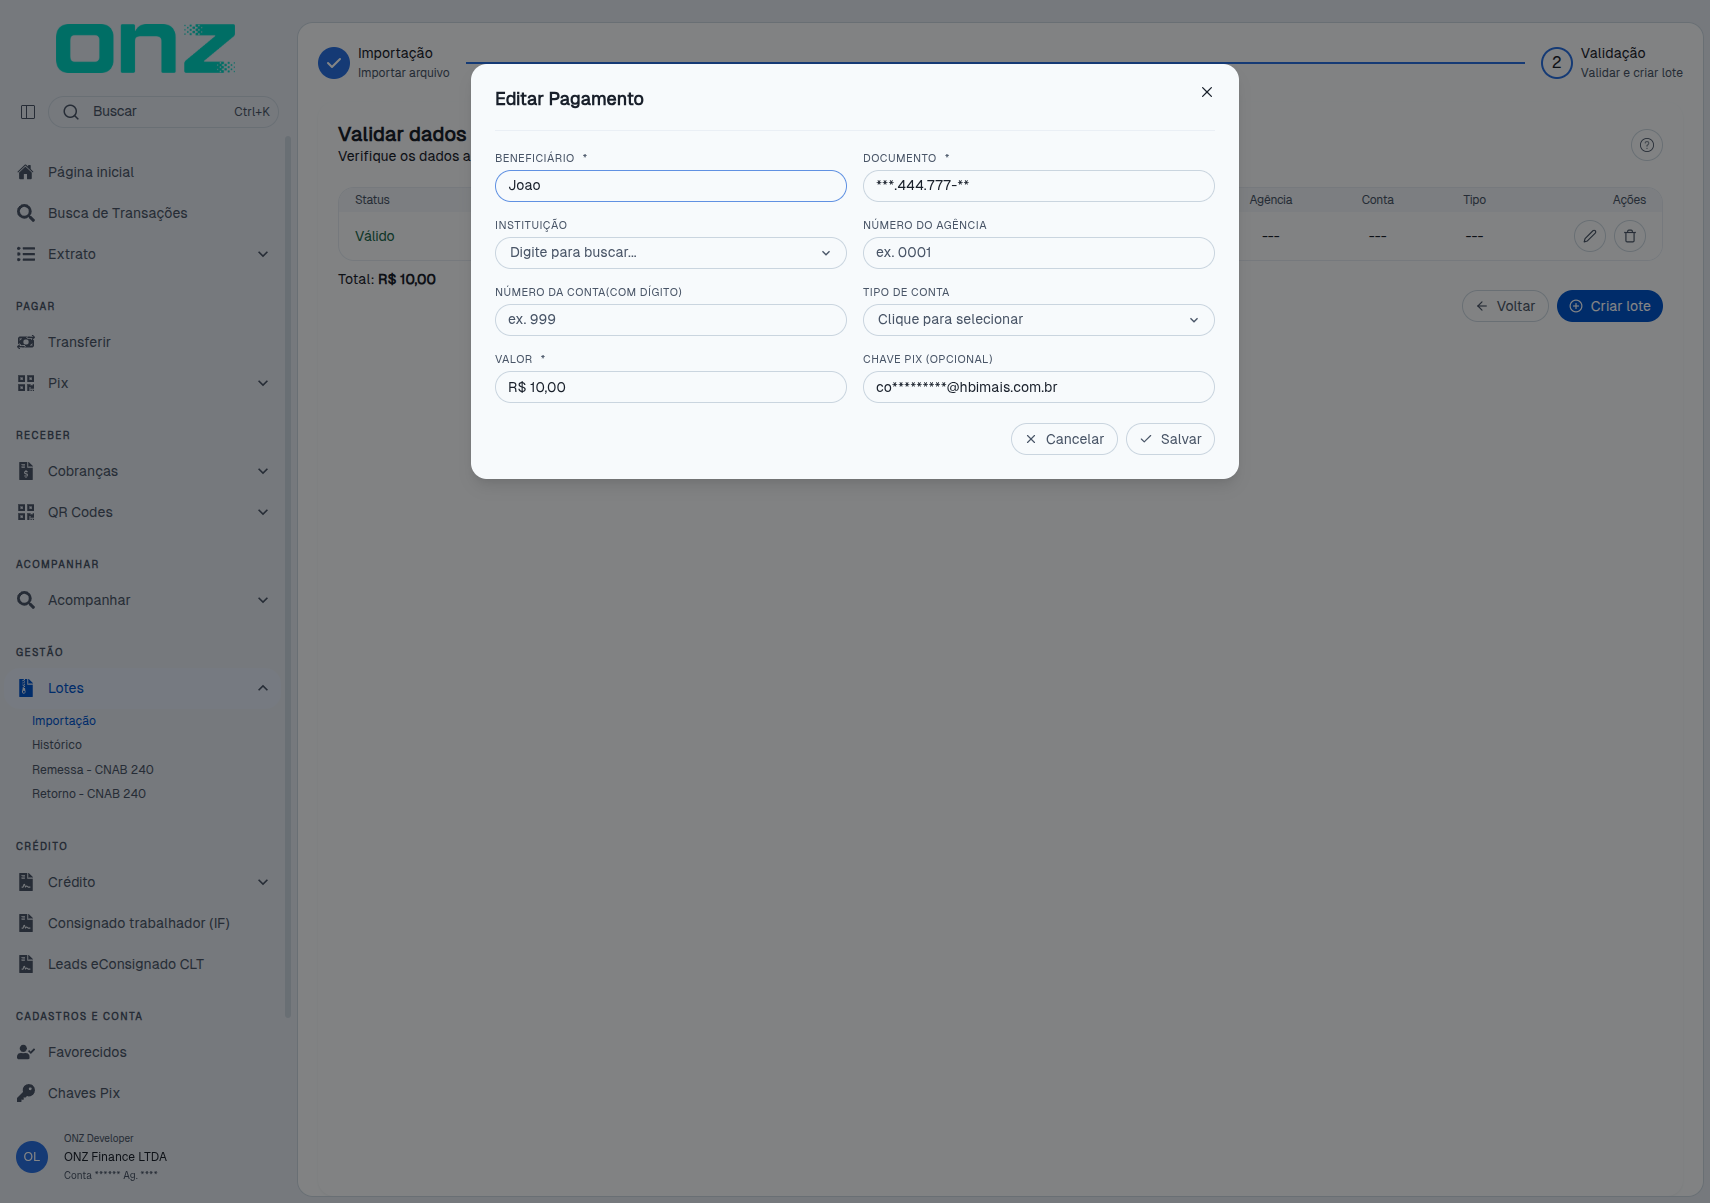Select Importação under Lotes
The image size is (1710, 1203).
coord(64,721)
